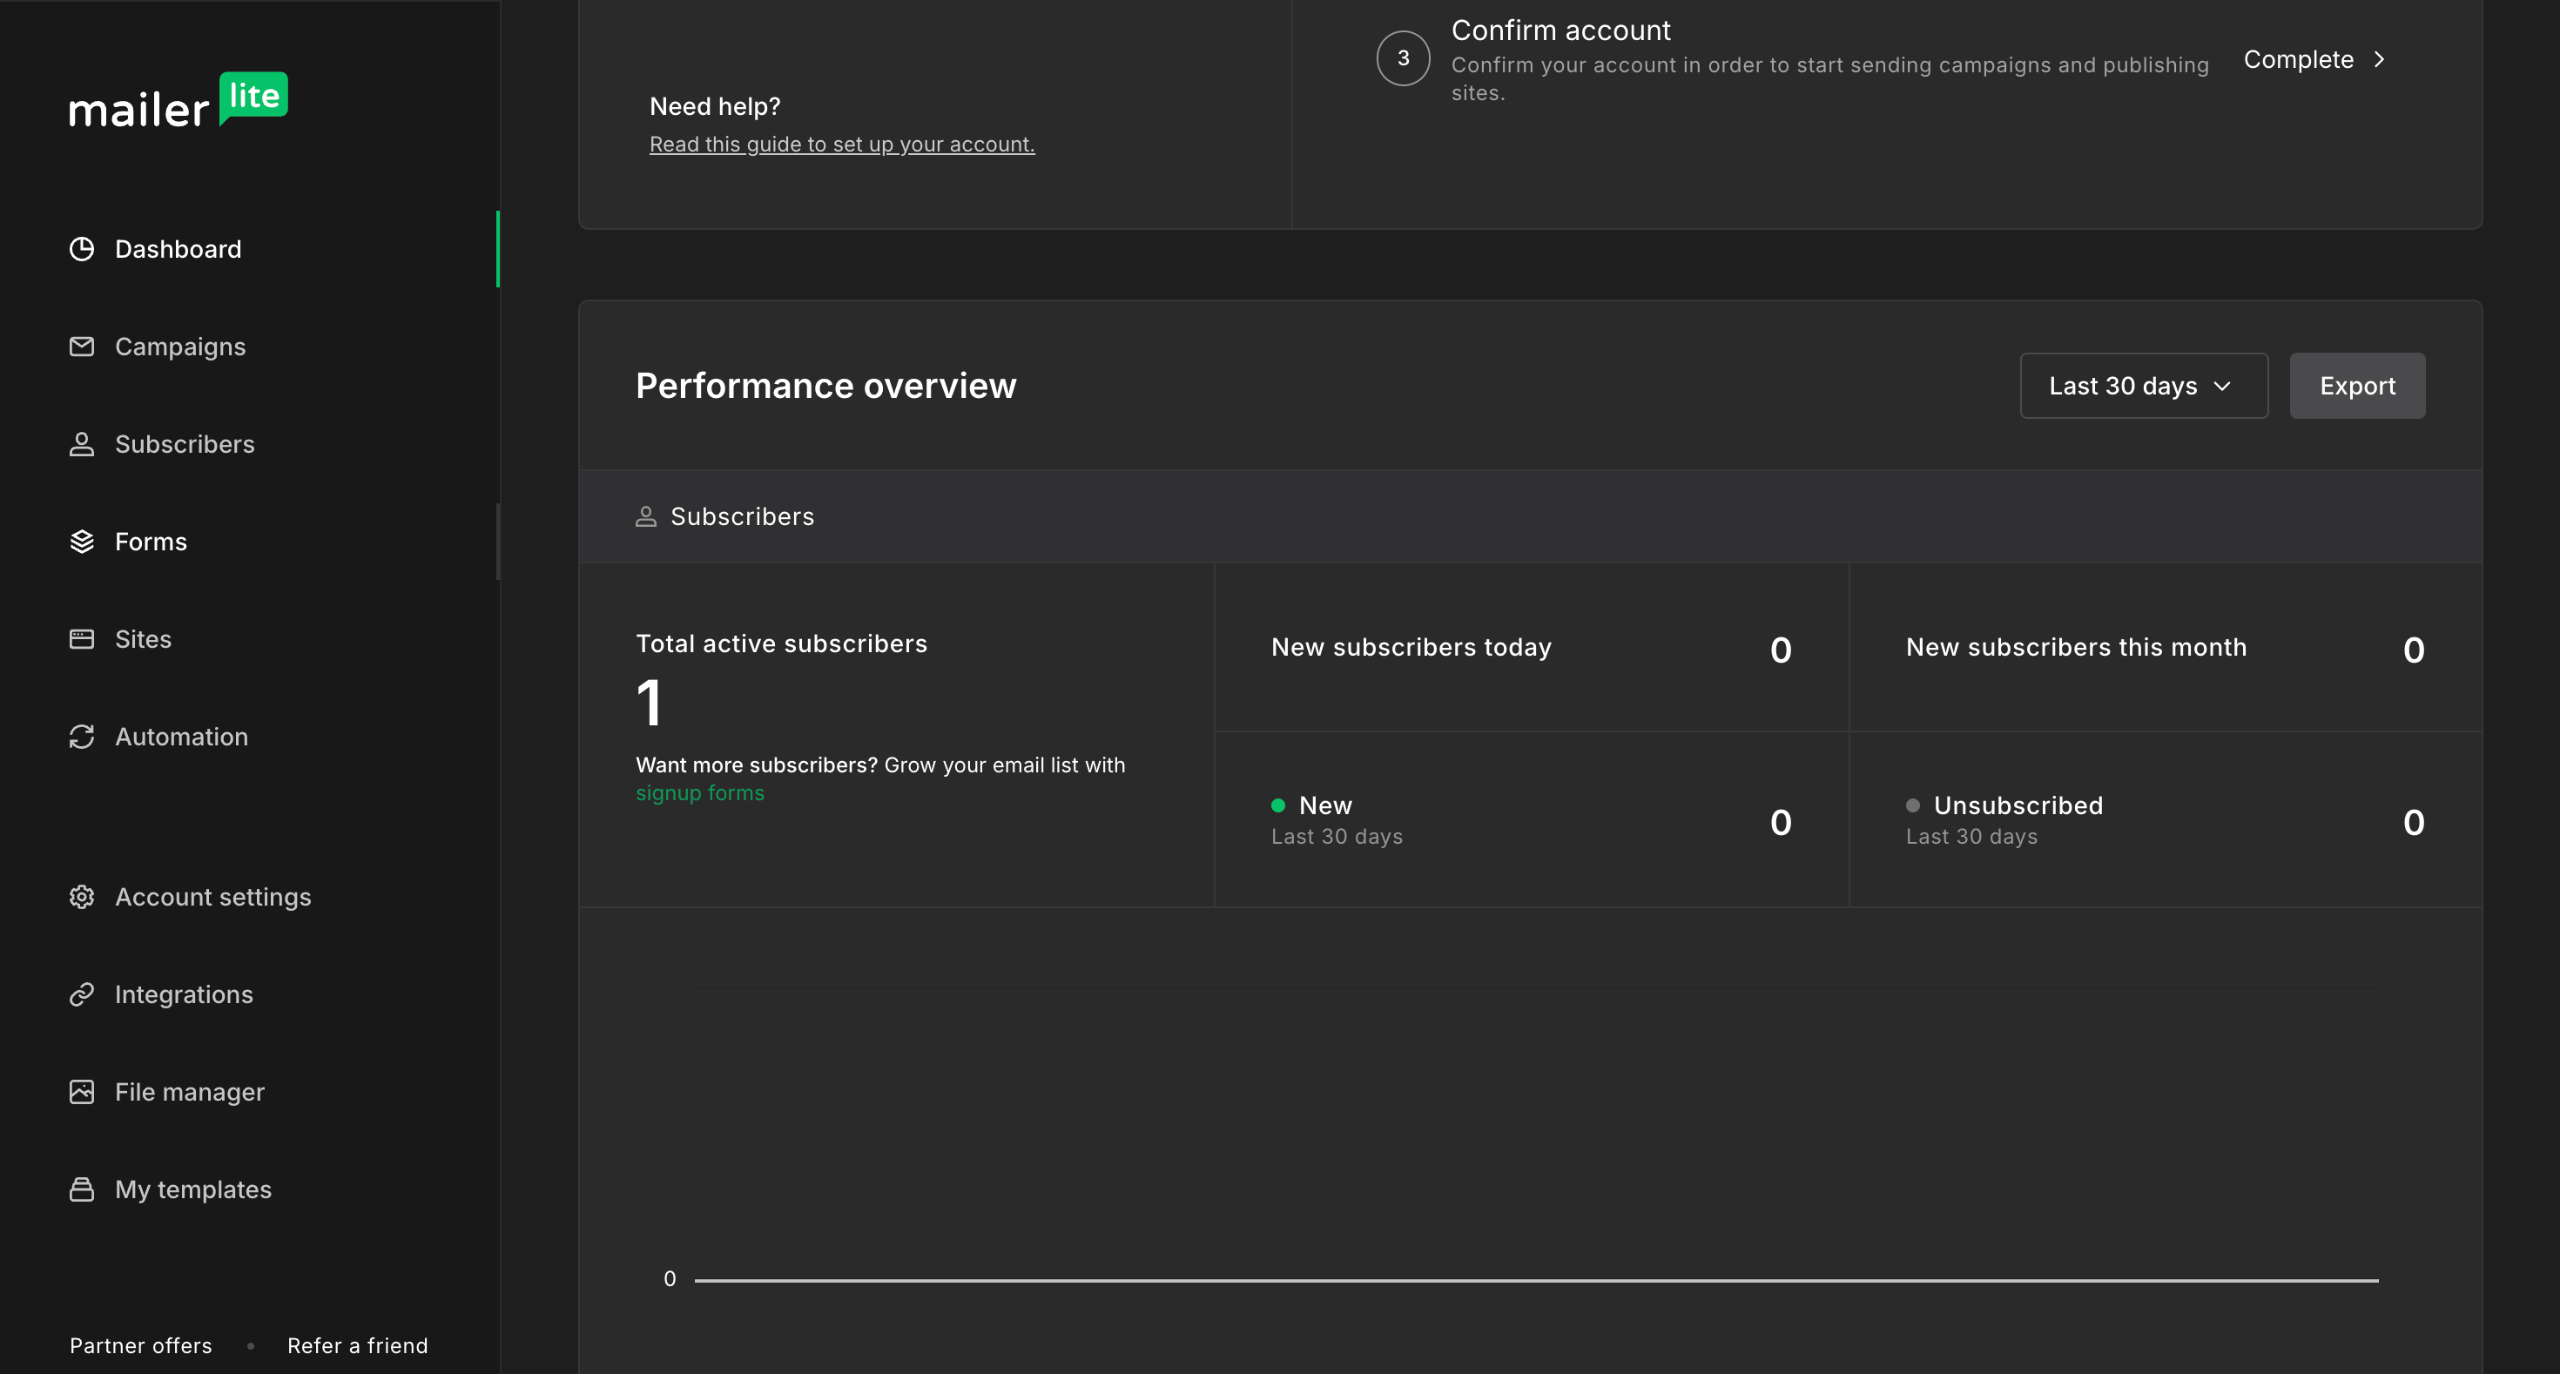This screenshot has width=2560, height=1374.
Task: Click the My templates icon
Action: coord(82,1189)
